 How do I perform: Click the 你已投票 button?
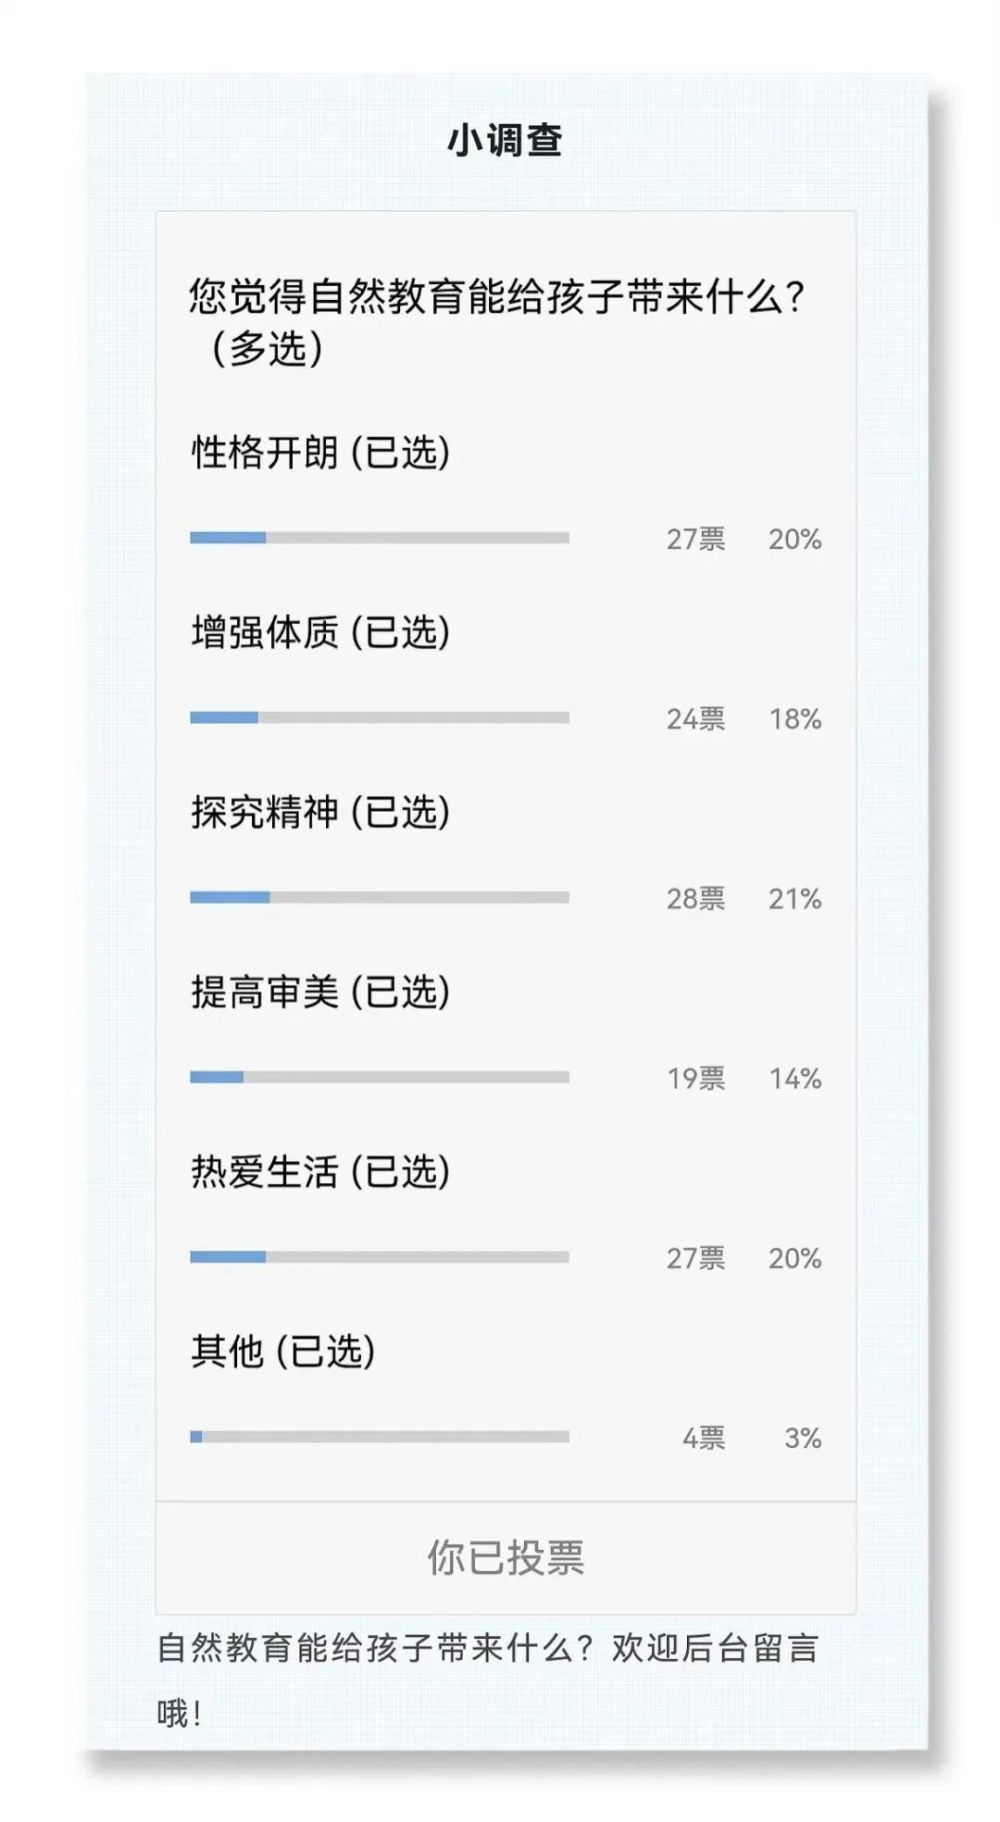click(505, 1557)
